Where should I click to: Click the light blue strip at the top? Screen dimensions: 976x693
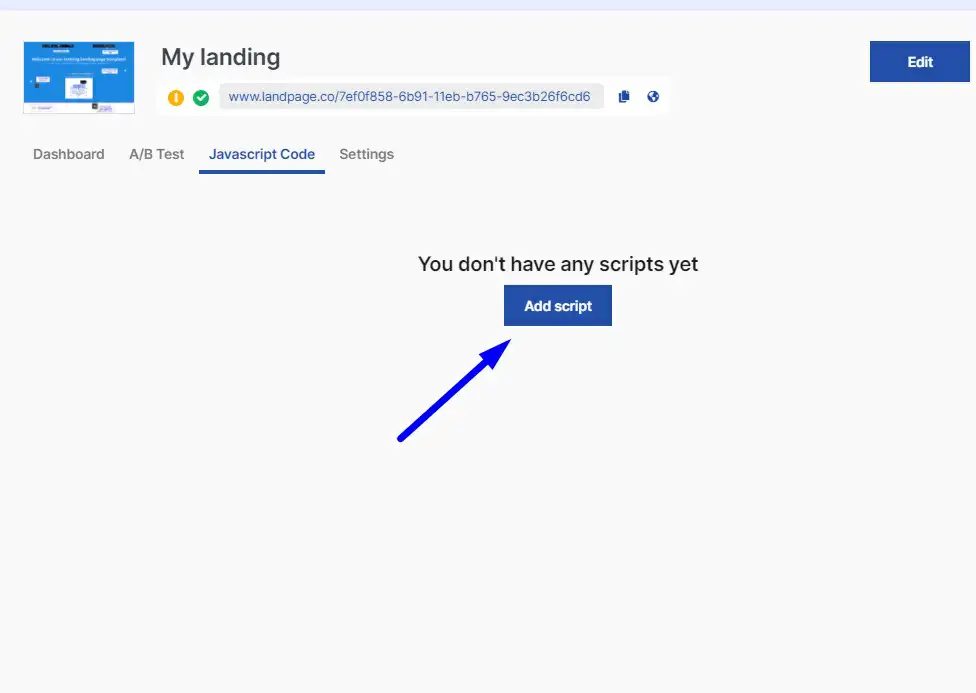click(488, 5)
